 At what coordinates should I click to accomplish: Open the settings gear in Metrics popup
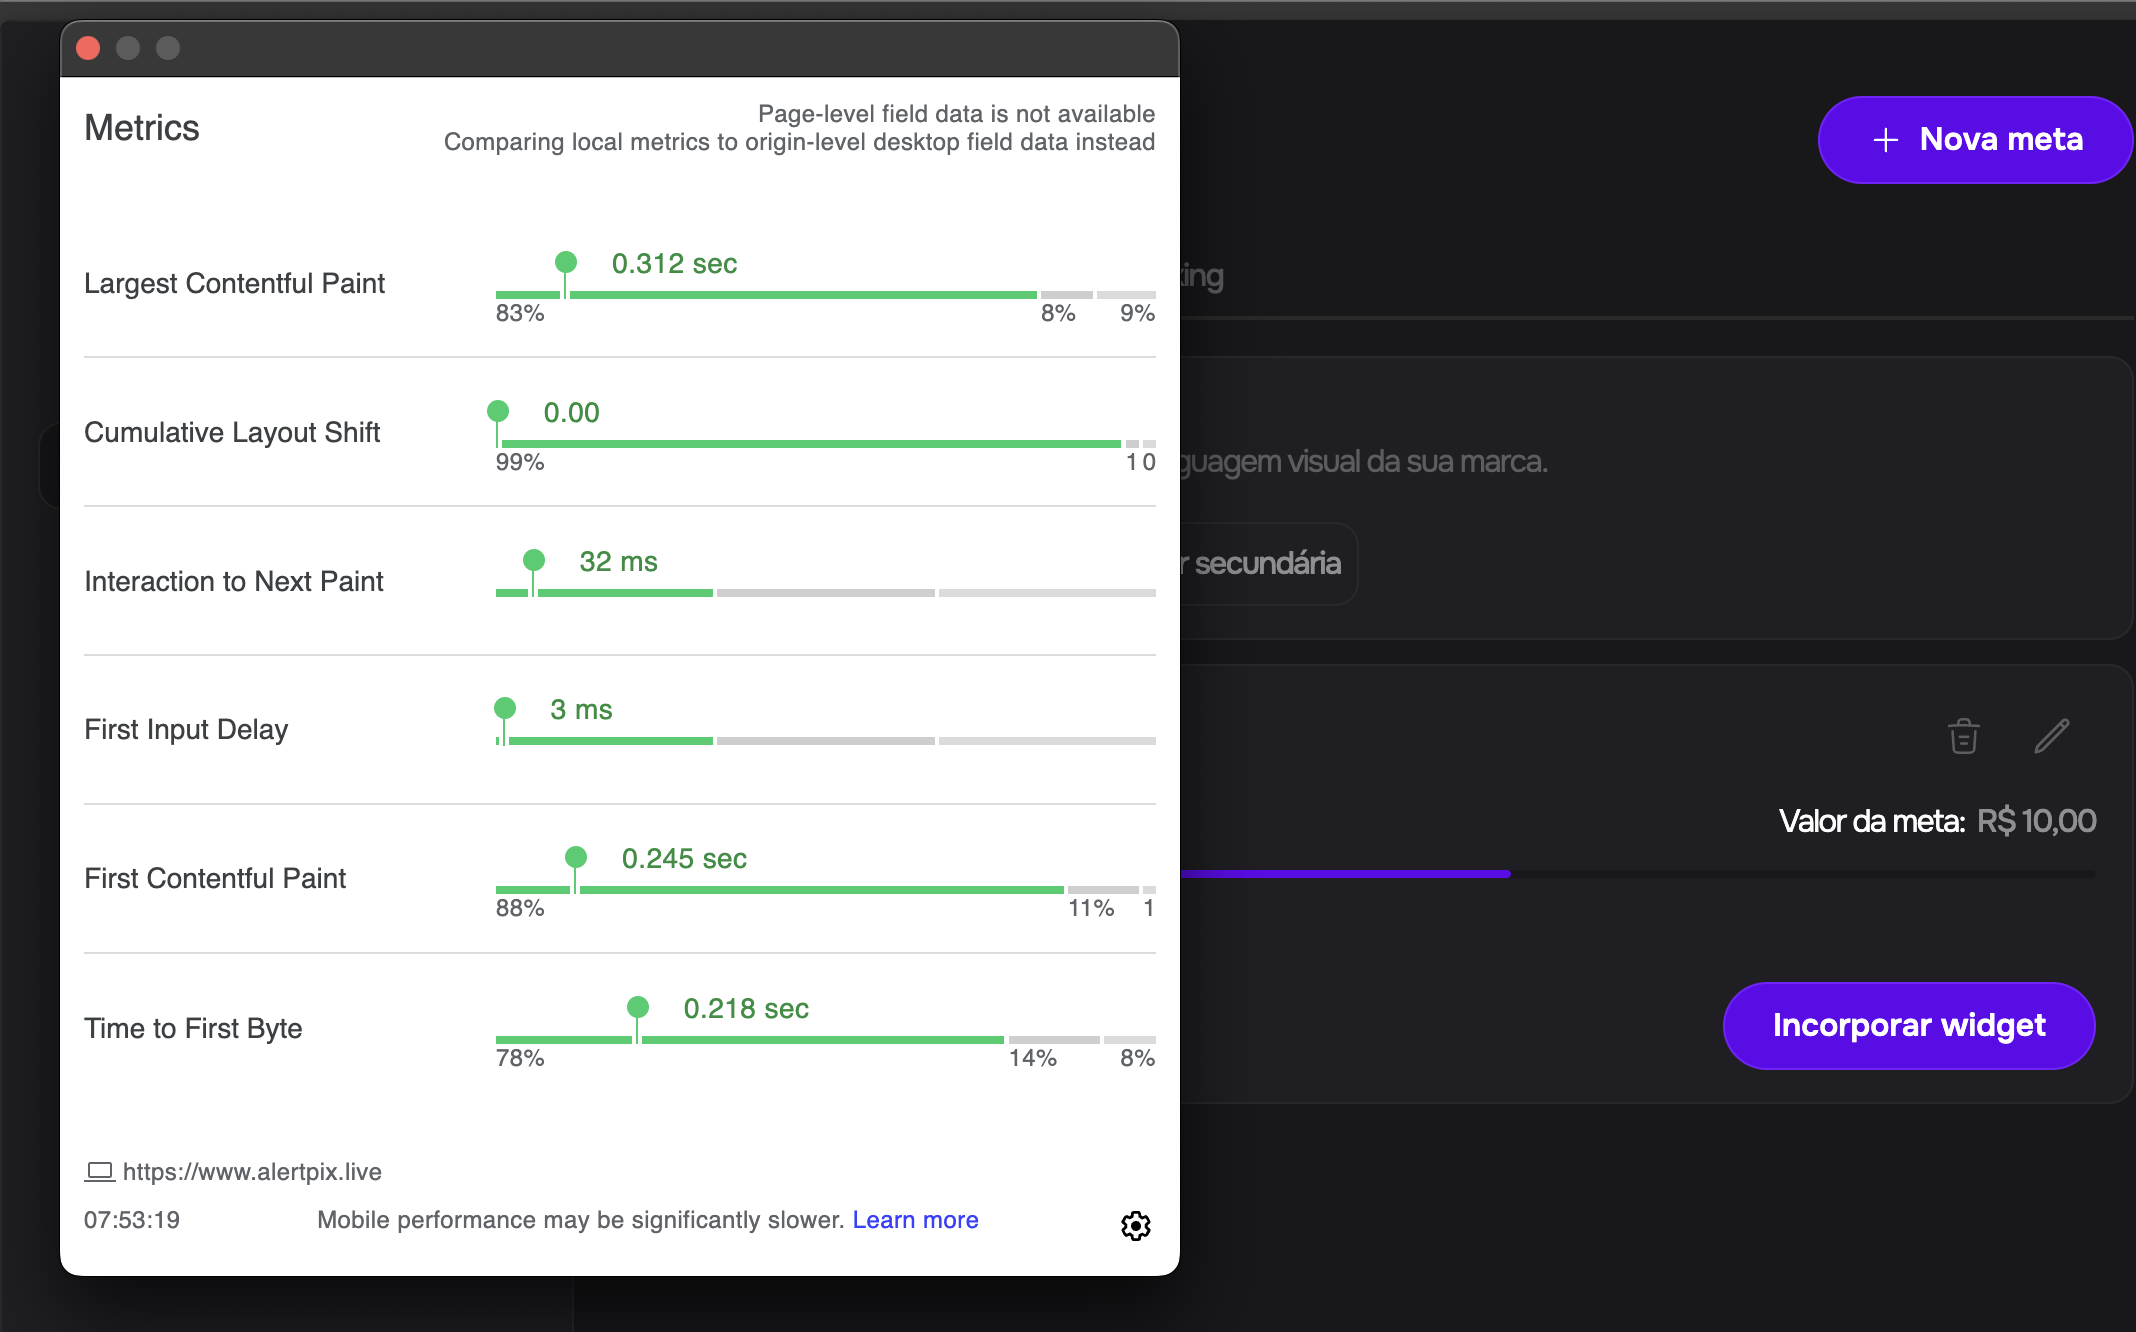coord(1135,1225)
